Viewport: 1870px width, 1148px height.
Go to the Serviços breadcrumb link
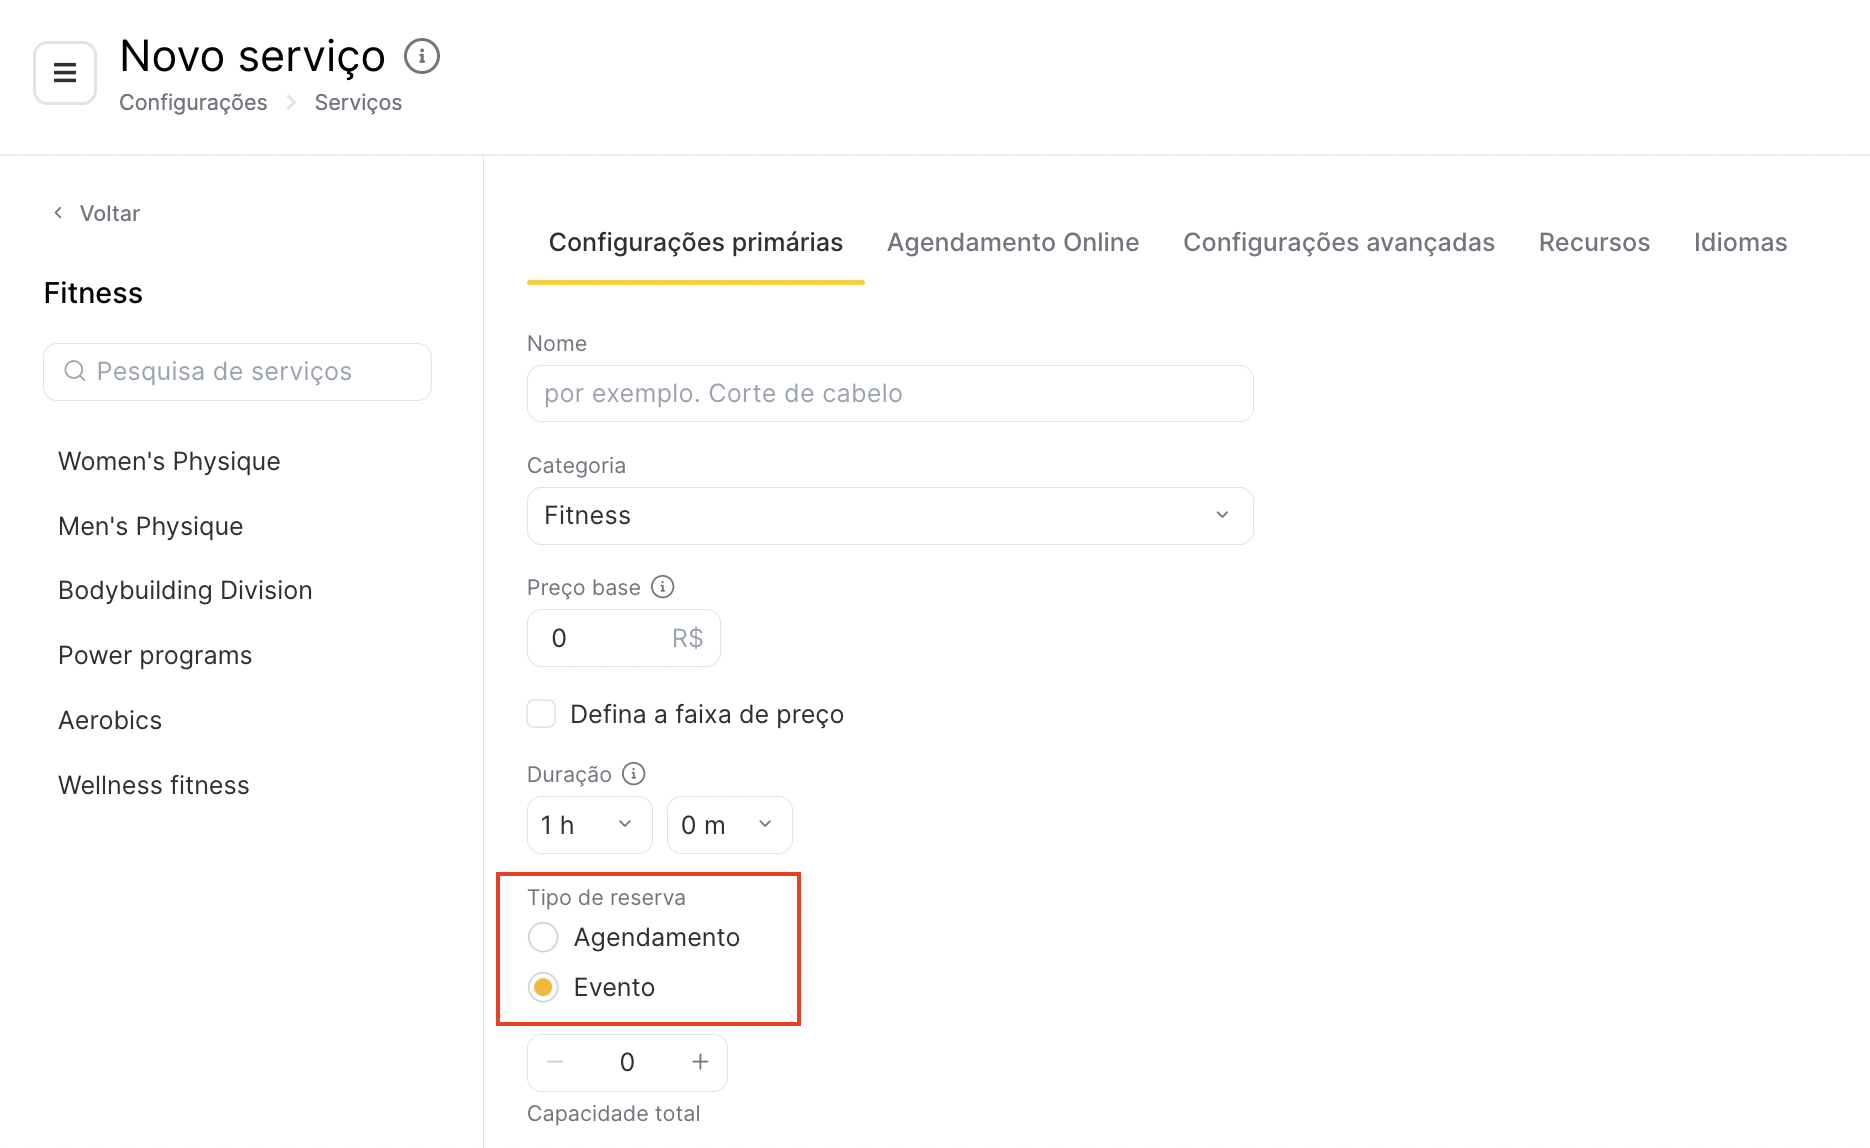[358, 103]
